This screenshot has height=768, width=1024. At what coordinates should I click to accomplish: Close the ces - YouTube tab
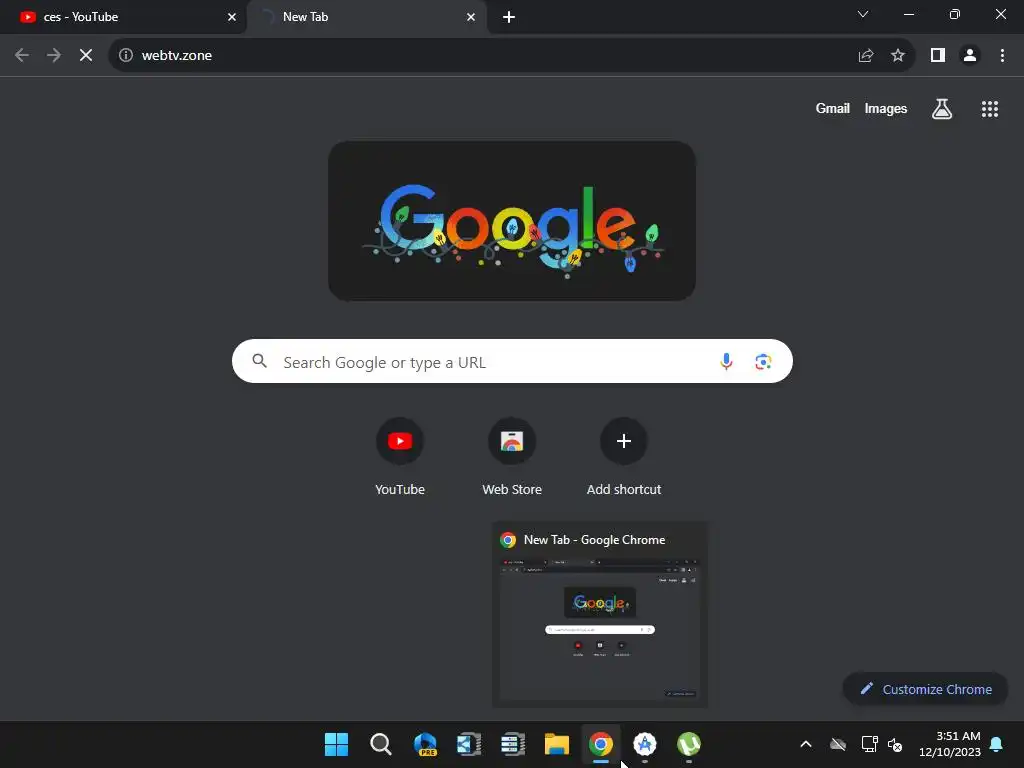232,17
